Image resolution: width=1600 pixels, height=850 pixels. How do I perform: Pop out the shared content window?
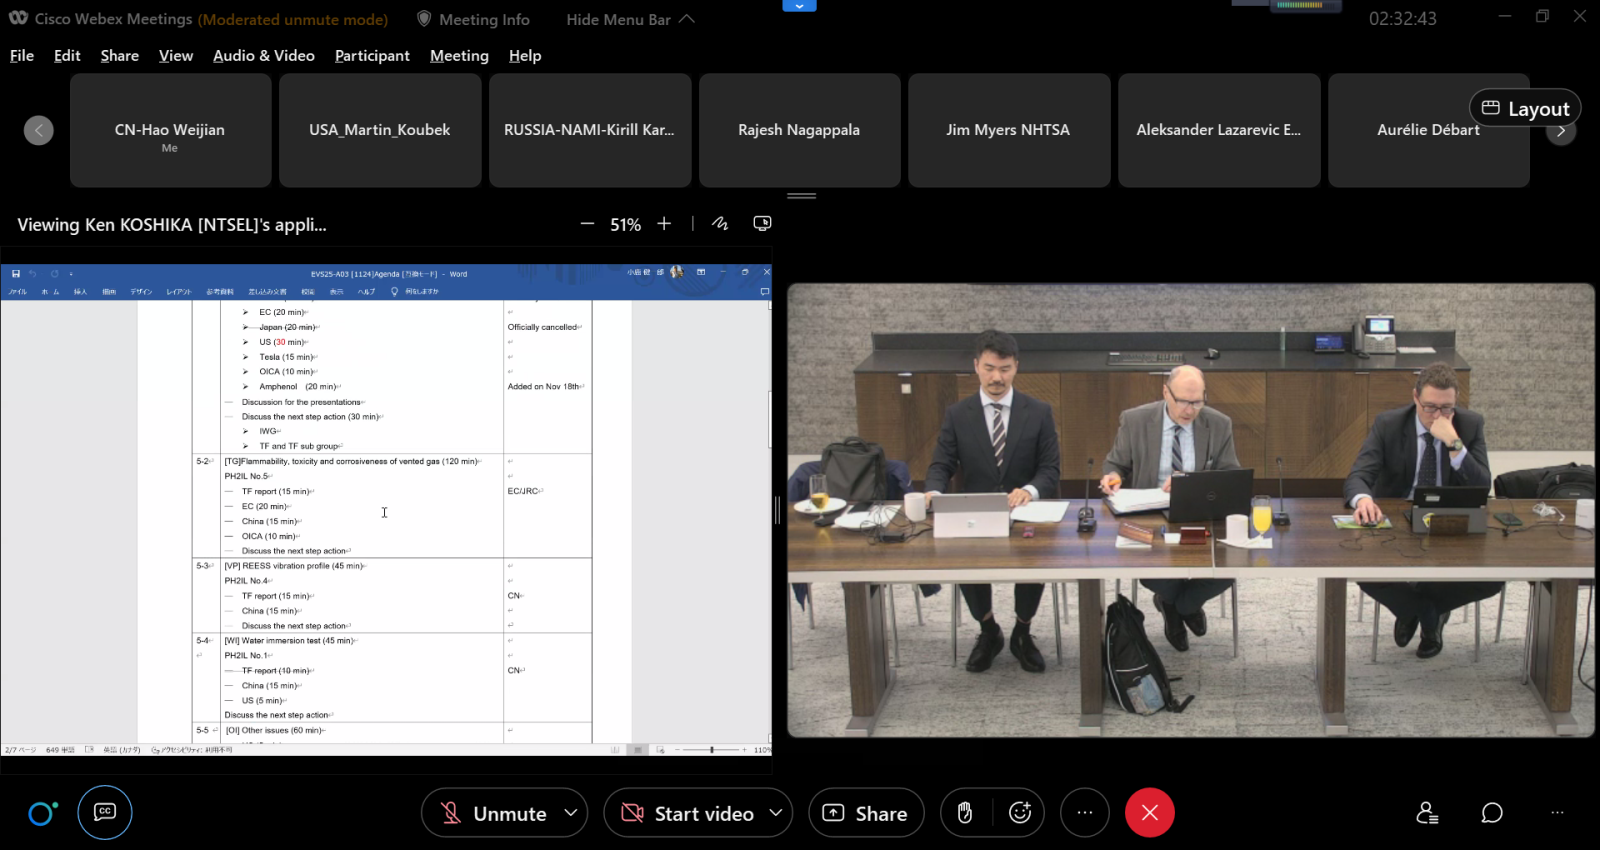(x=762, y=224)
